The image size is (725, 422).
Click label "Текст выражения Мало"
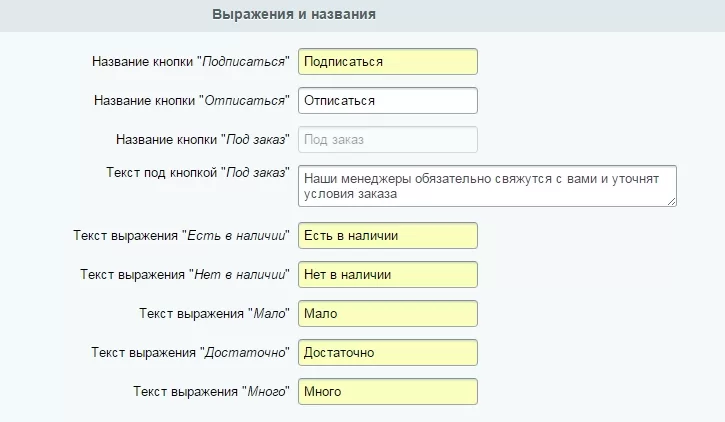(214, 313)
